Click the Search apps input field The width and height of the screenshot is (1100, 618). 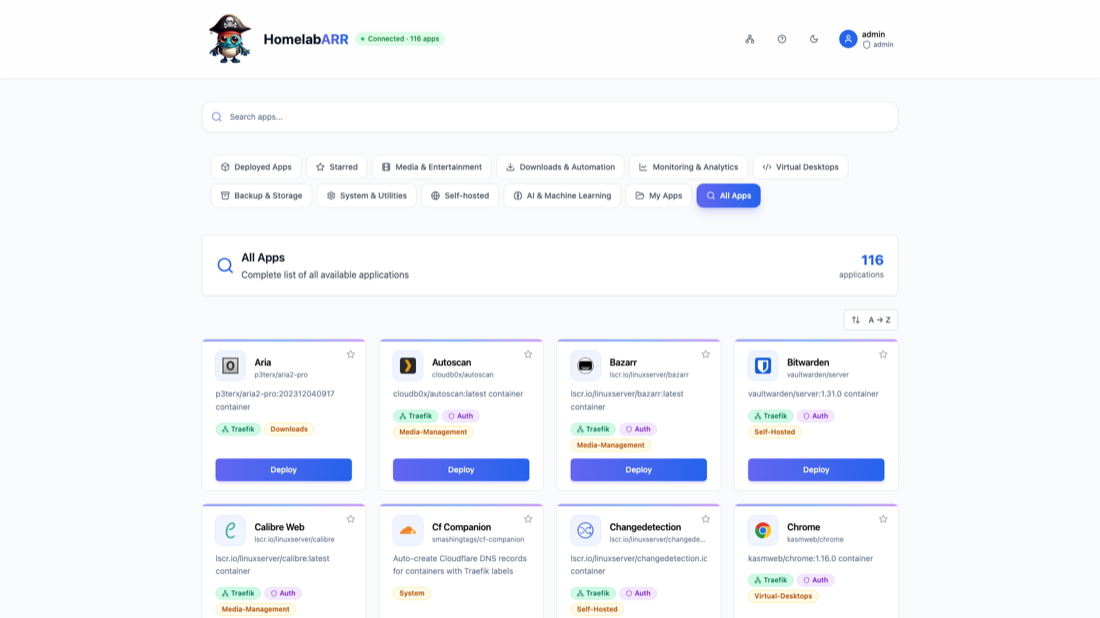coord(550,117)
